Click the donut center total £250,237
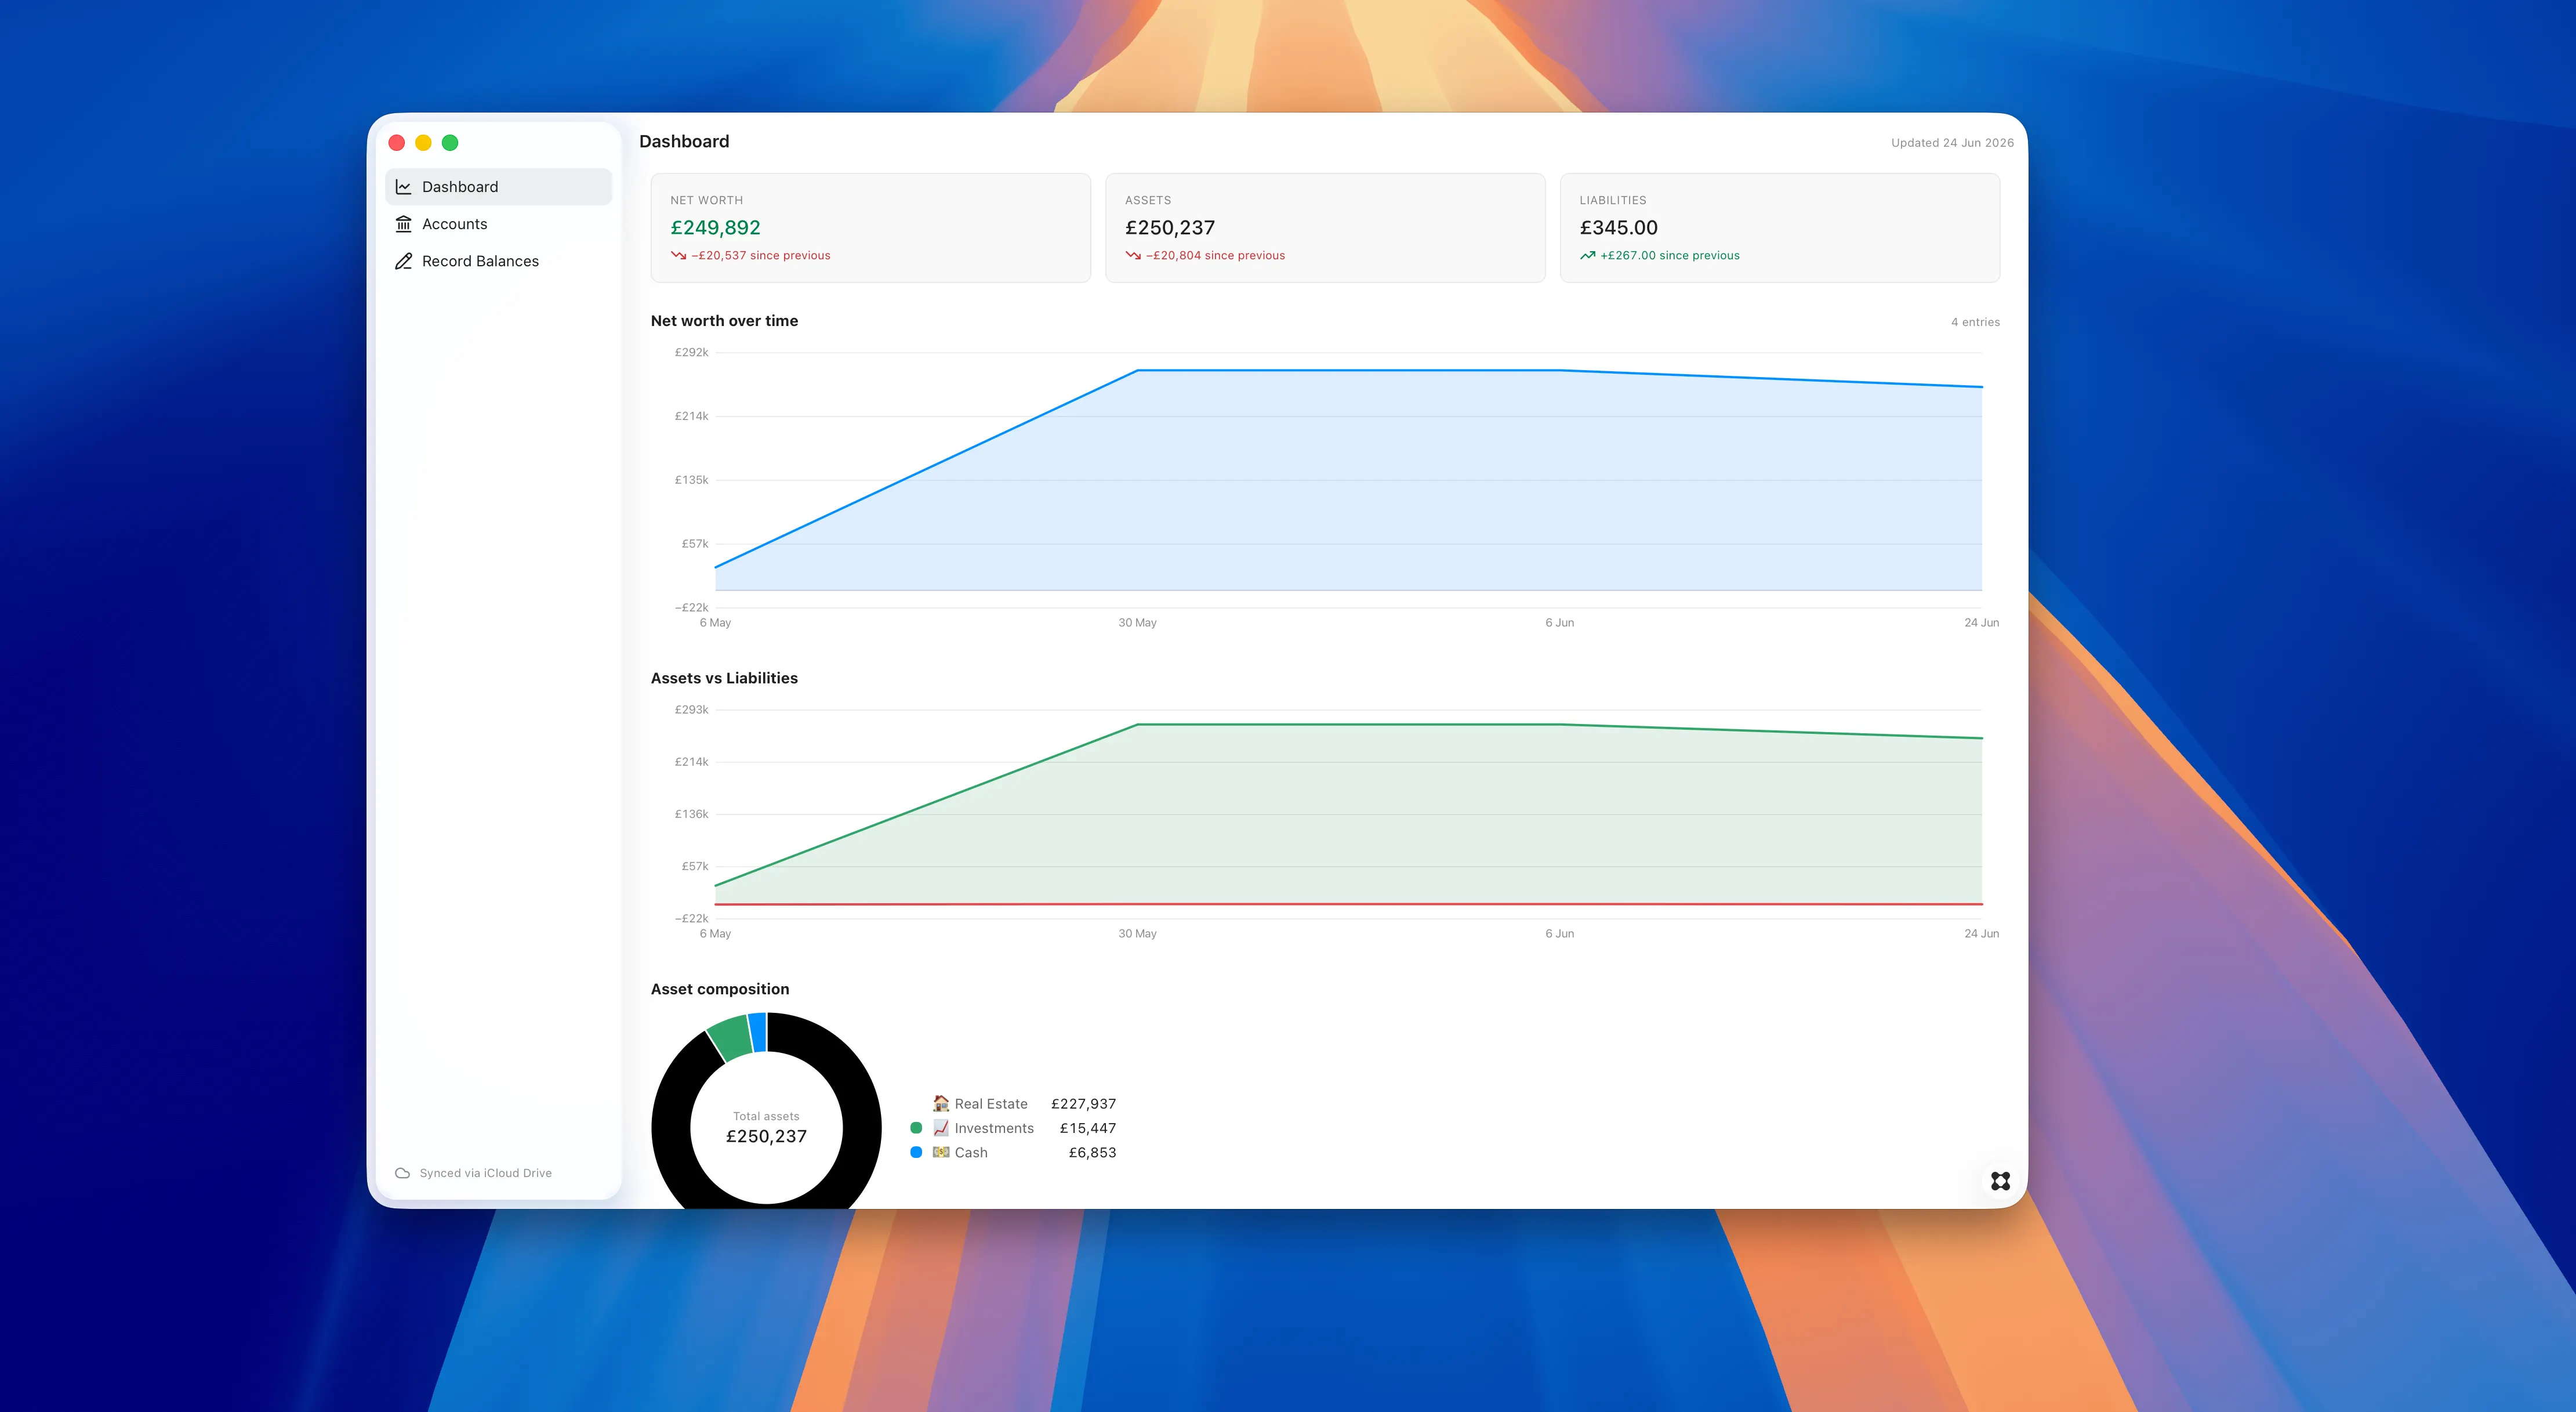2576x1412 pixels. click(x=766, y=1137)
